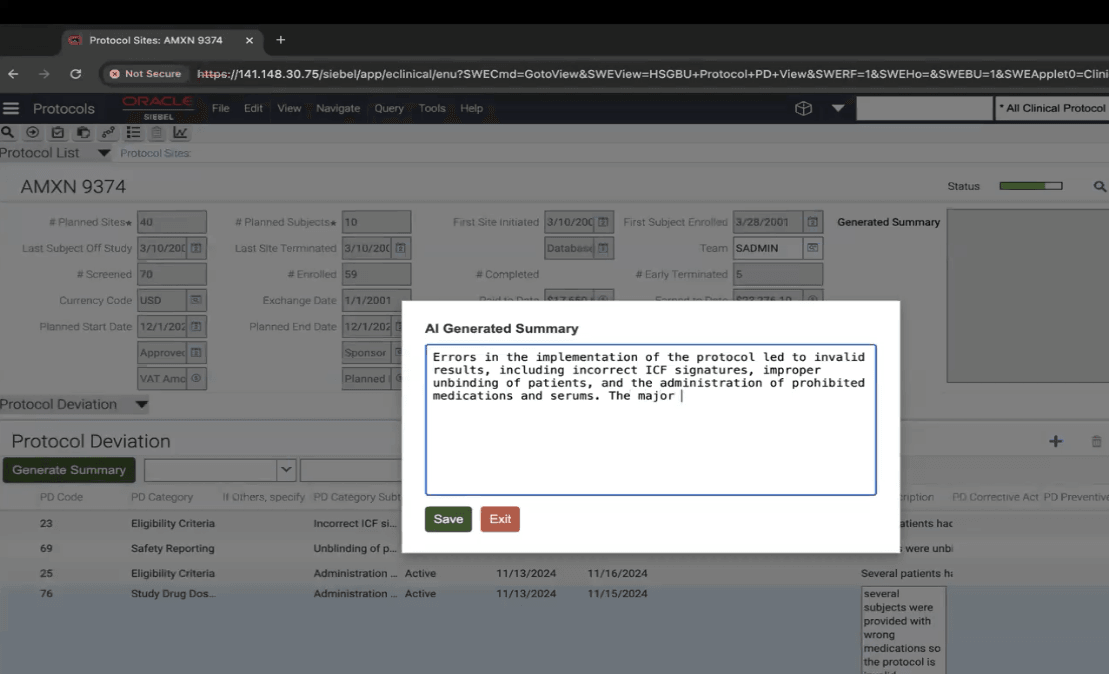Close the Protocol Sites browser tab
The width and height of the screenshot is (1109, 674).
(249, 40)
